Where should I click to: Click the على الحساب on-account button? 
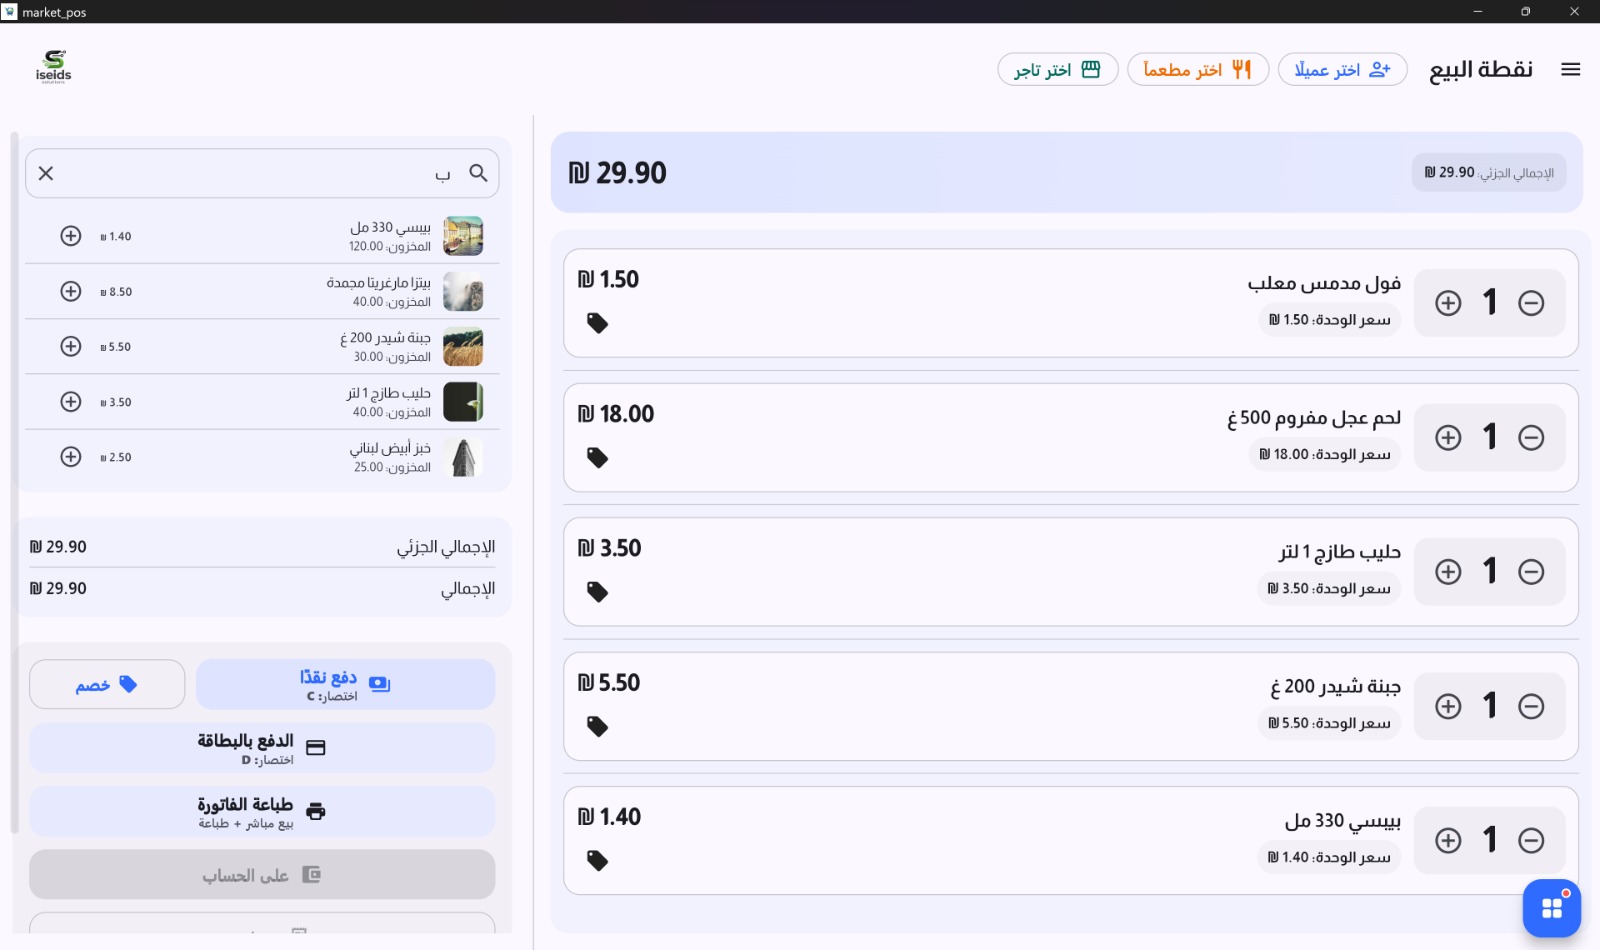(262, 875)
